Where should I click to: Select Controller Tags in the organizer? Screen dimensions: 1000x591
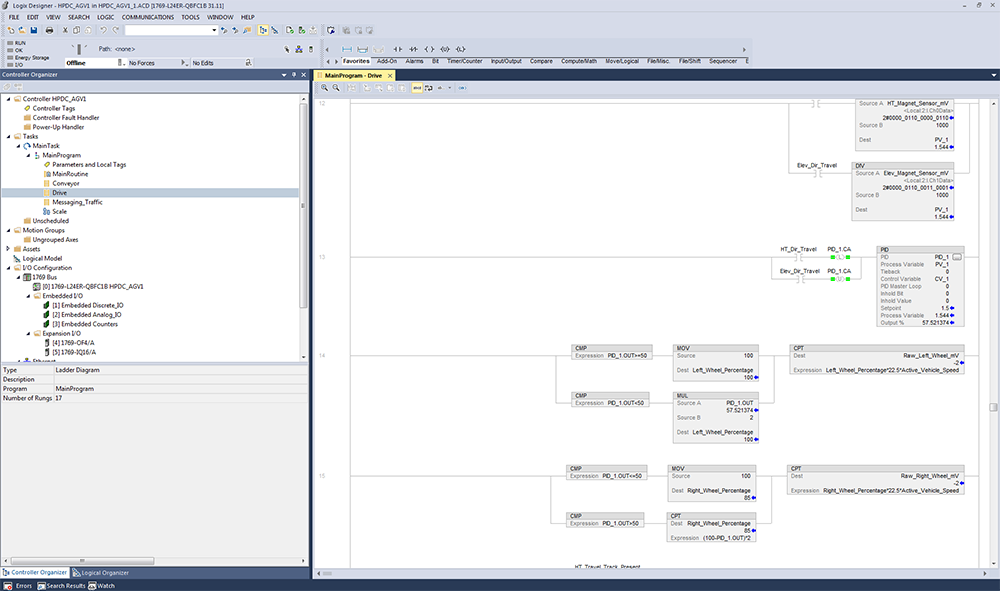[54, 108]
